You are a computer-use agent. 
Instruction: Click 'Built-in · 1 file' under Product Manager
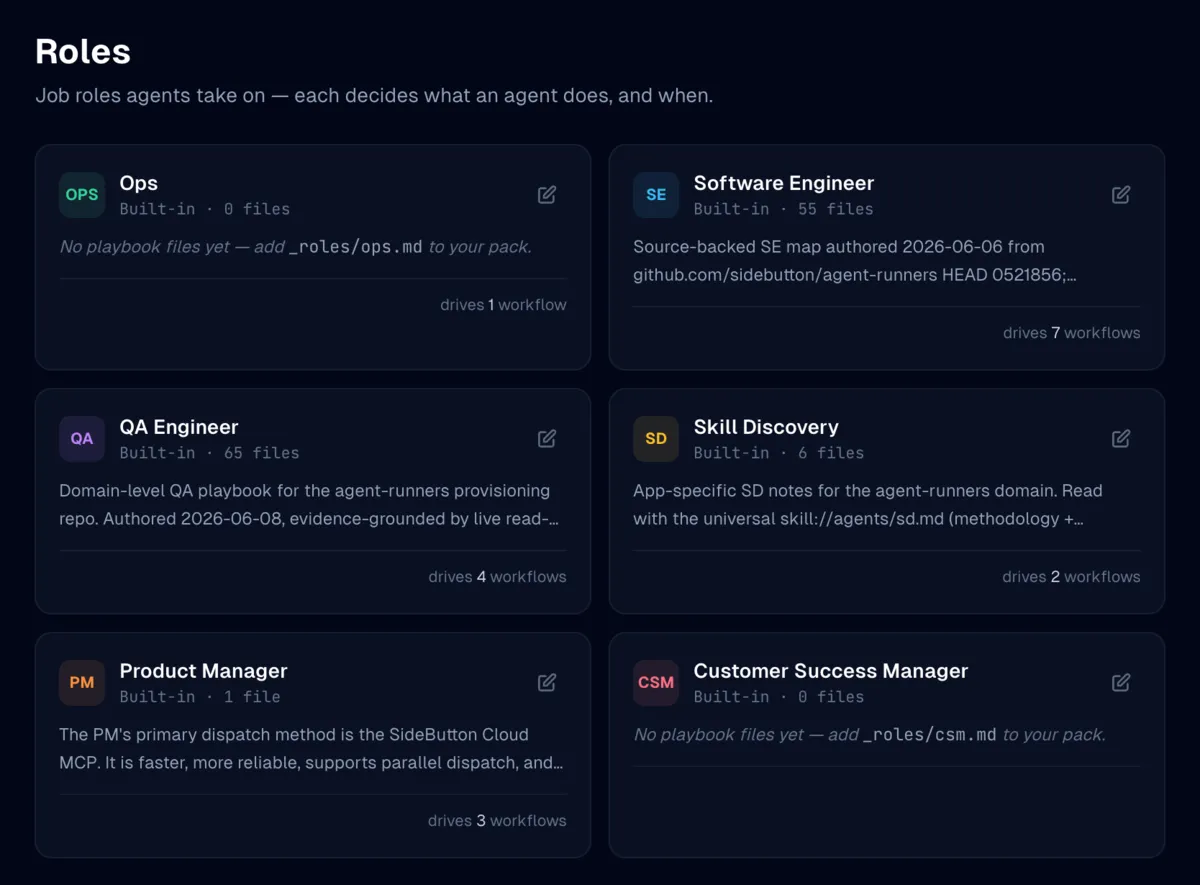point(200,697)
